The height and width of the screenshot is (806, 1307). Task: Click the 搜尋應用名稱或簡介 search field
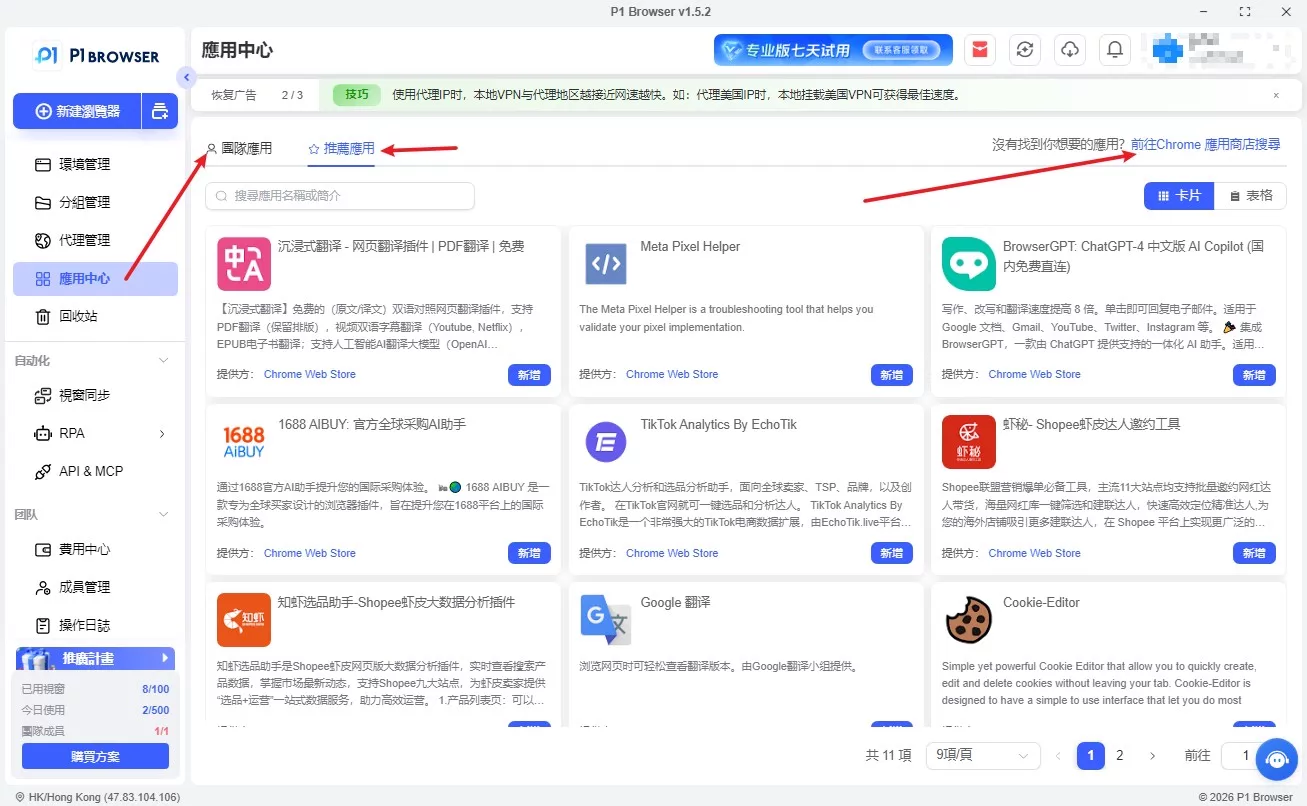340,196
